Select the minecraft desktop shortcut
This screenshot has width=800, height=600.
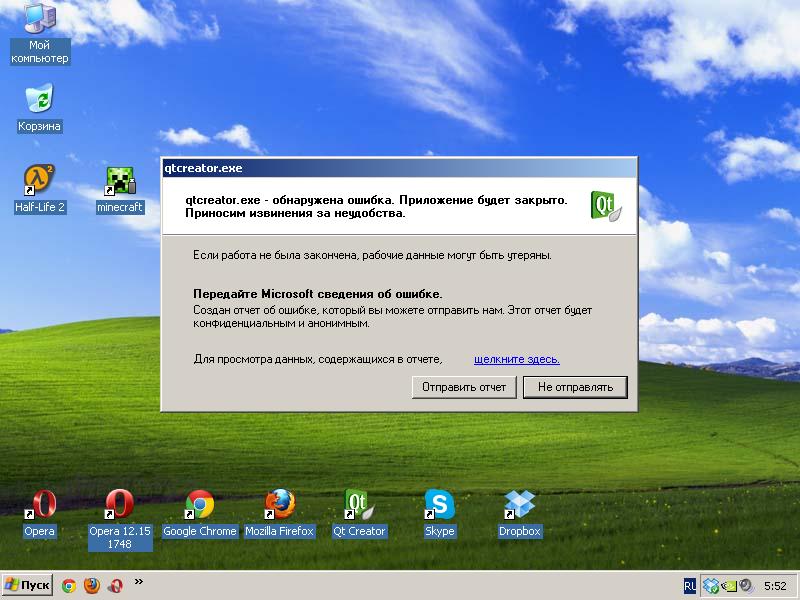(x=120, y=190)
